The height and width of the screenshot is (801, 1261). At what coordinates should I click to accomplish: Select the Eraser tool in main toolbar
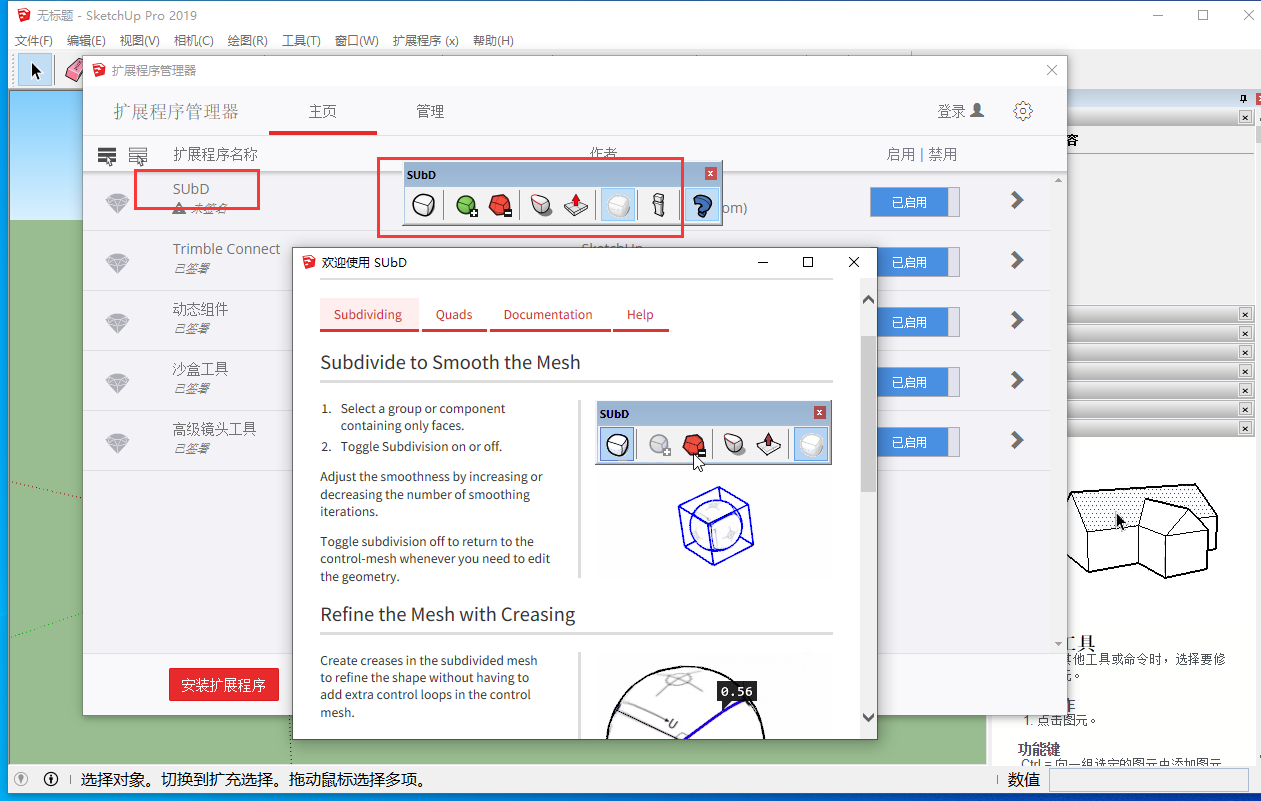point(73,70)
